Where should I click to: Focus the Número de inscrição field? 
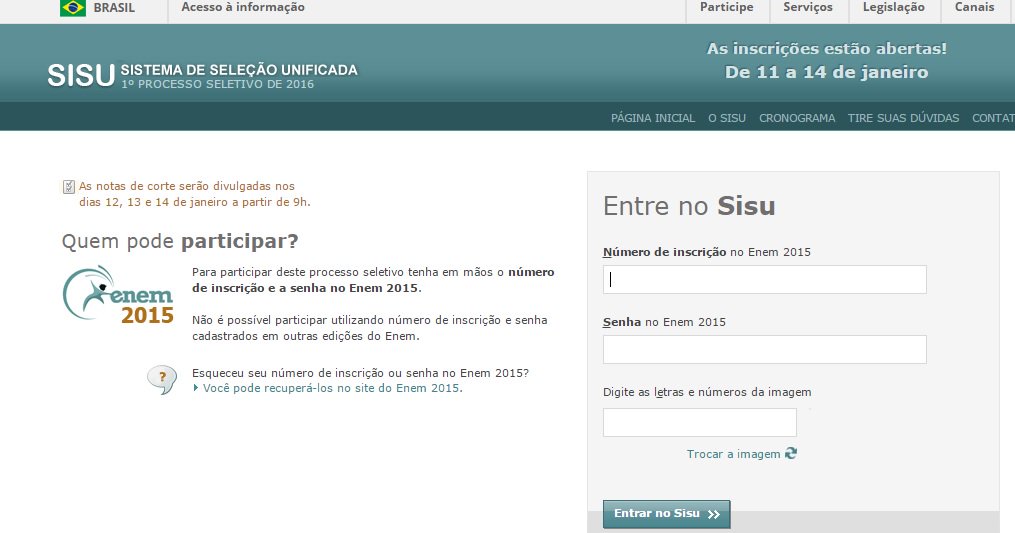coord(764,279)
